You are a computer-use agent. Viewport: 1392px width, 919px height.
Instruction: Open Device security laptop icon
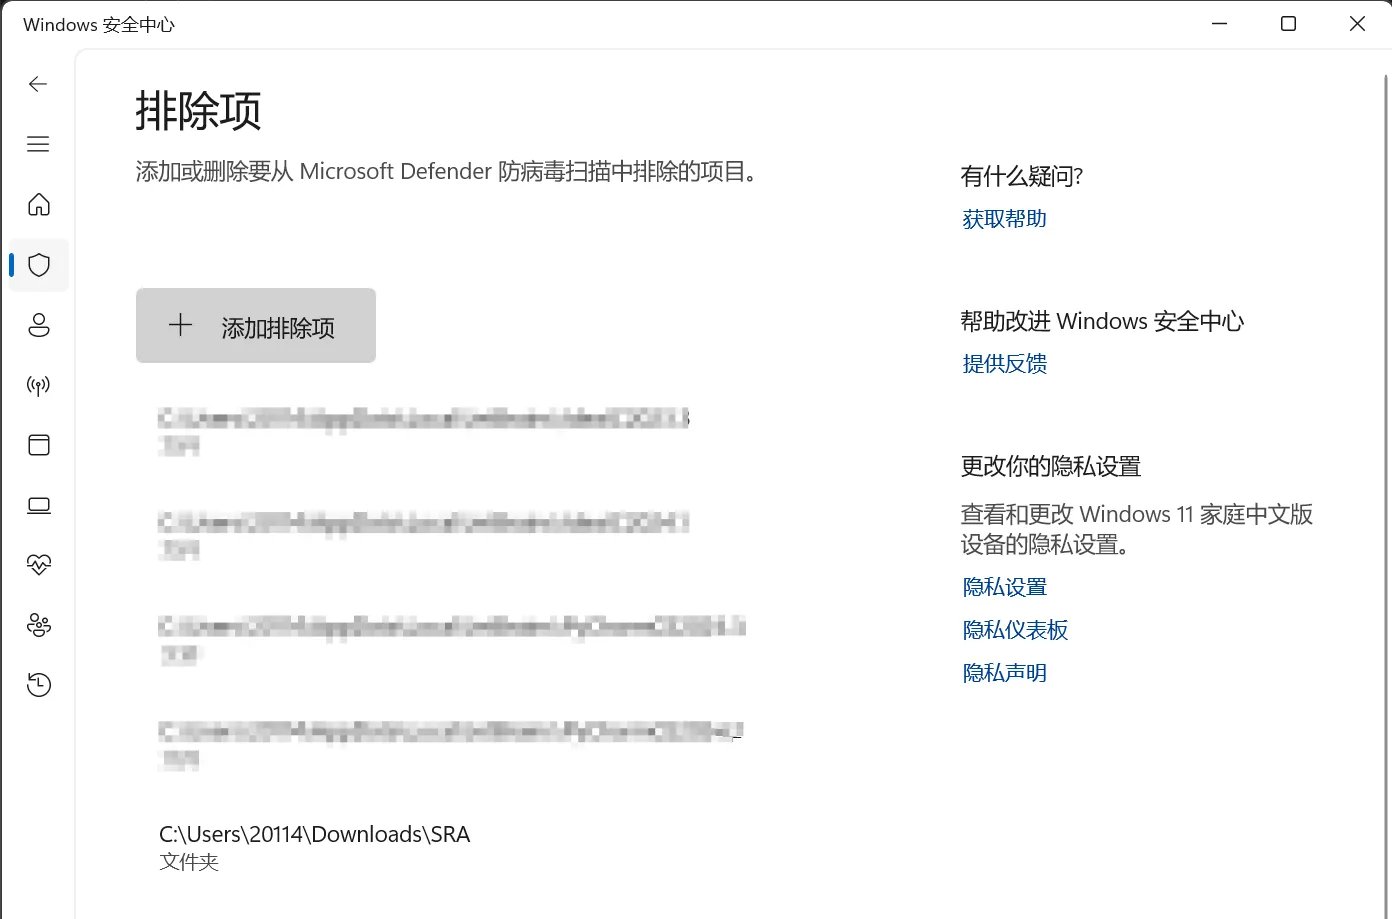pos(39,505)
